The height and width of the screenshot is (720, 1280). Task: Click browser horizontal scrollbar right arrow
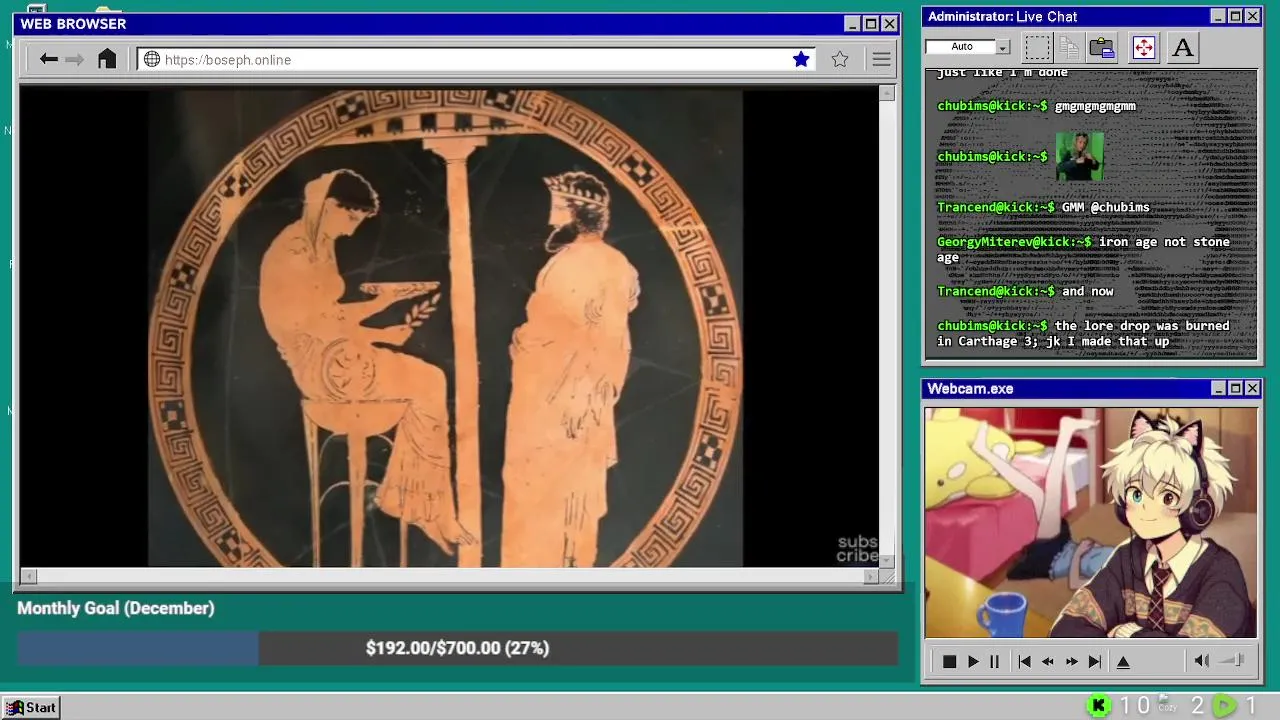871,576
